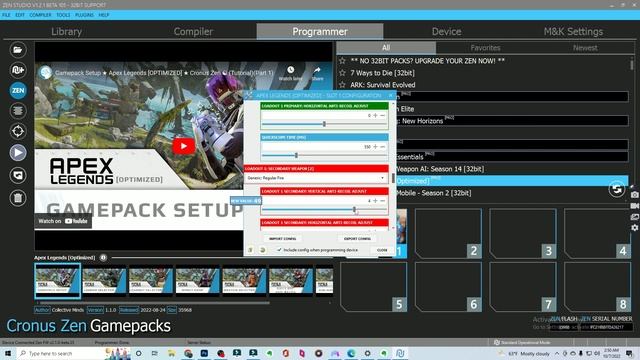Viewport: 640px width, 360px height.
Task: Click the trash can icon in the left sidebar
Action: [x=18, y=198]
